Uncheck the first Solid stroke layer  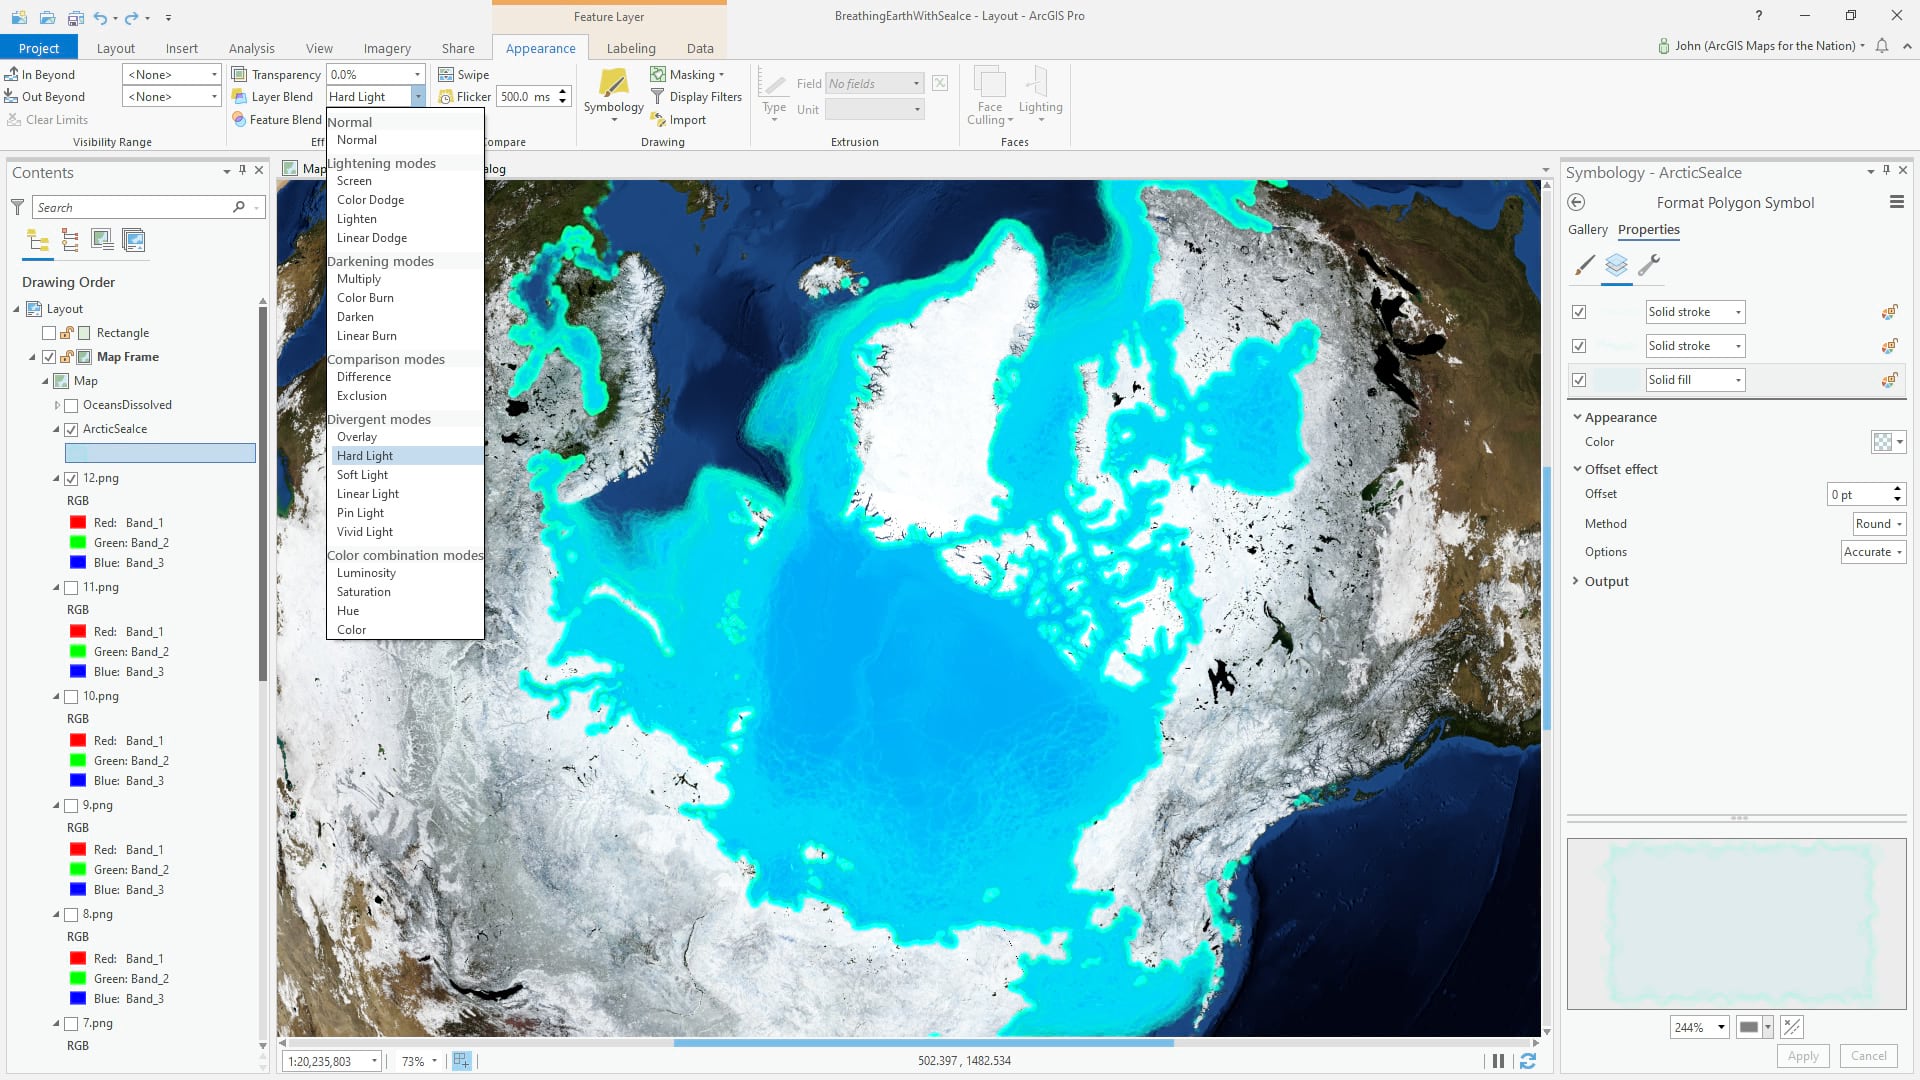(x=1579, y=312)
